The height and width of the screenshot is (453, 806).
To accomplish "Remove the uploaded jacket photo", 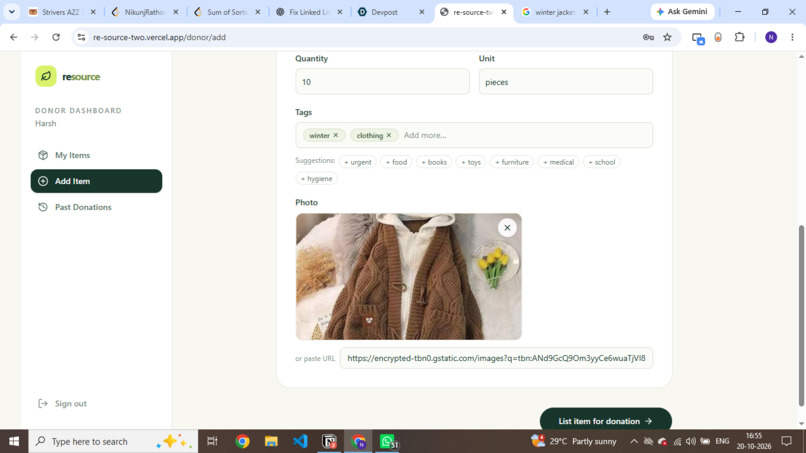I will click(x=507, y=228).
